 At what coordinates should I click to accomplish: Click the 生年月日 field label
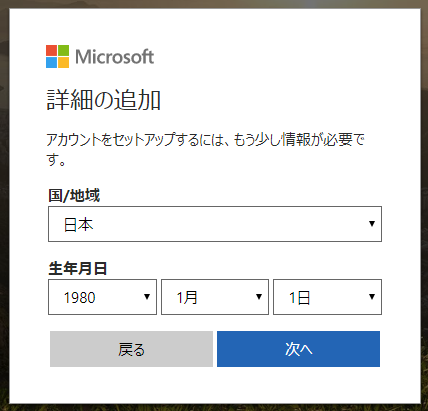pyautogui.click(x=78, y=268)
